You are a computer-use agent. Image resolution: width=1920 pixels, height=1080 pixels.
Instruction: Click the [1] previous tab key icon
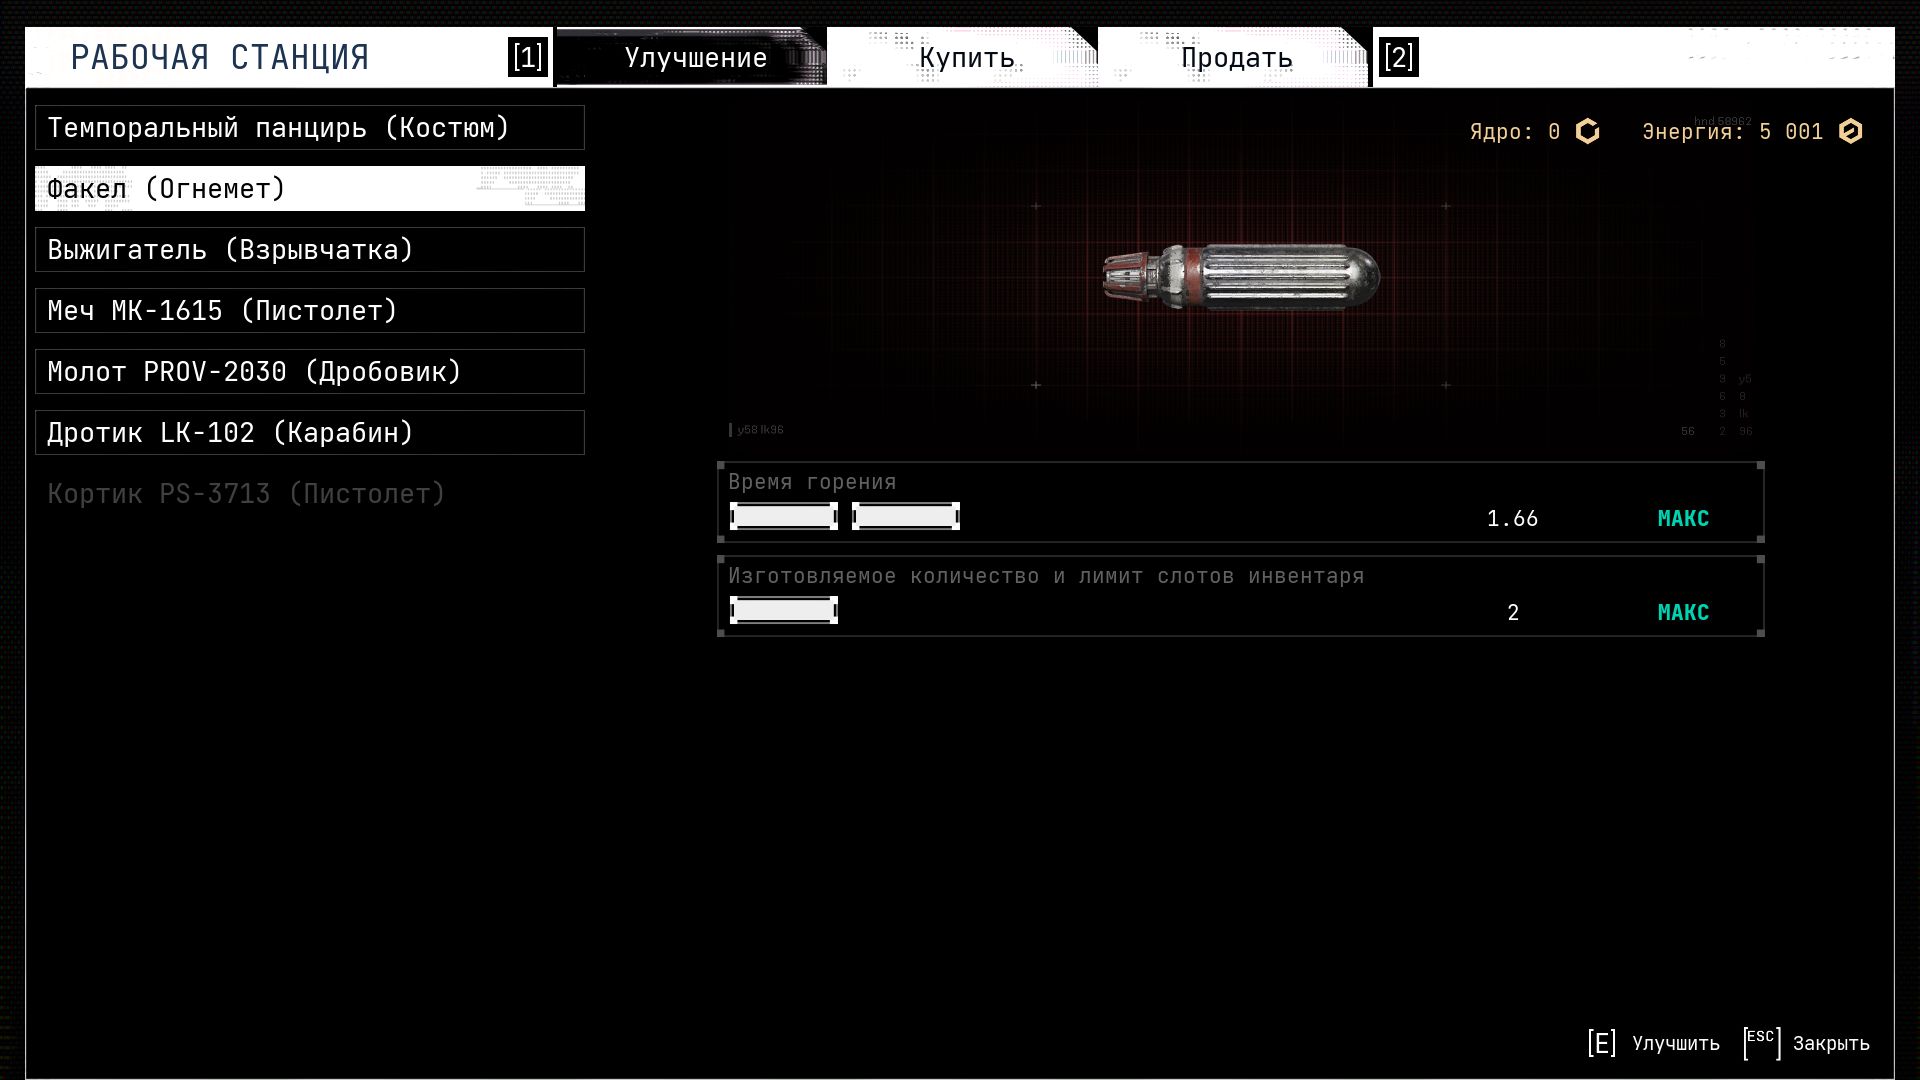[x=527, y=57]
